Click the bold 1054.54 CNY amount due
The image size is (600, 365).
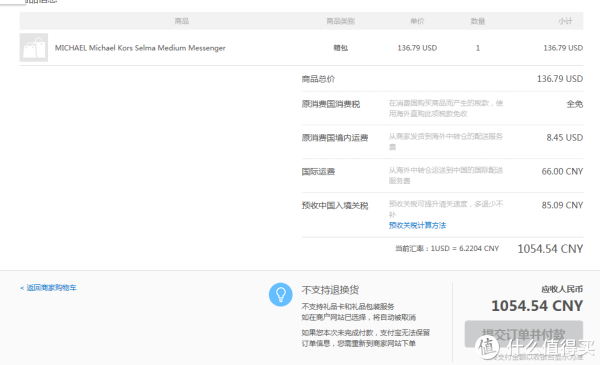537,306
